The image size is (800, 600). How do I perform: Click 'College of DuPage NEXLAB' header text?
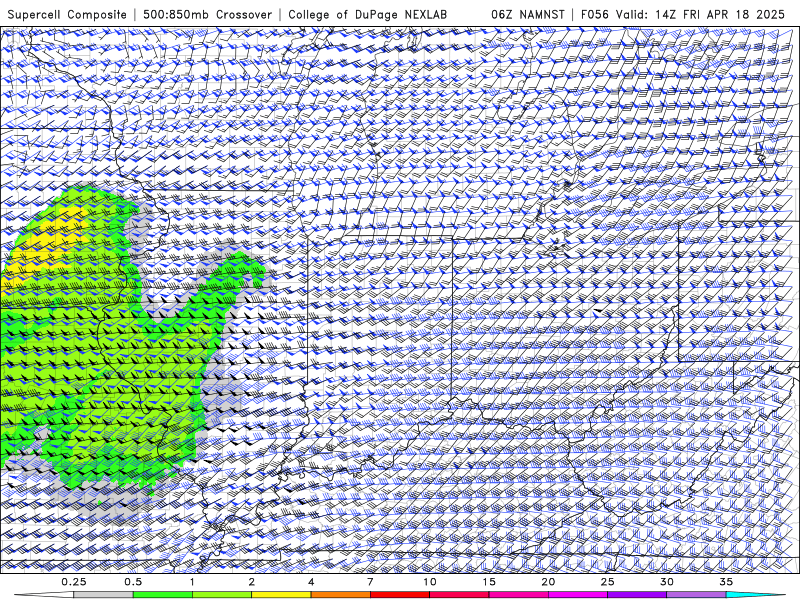pyautogui.click(x=367, y=14)
